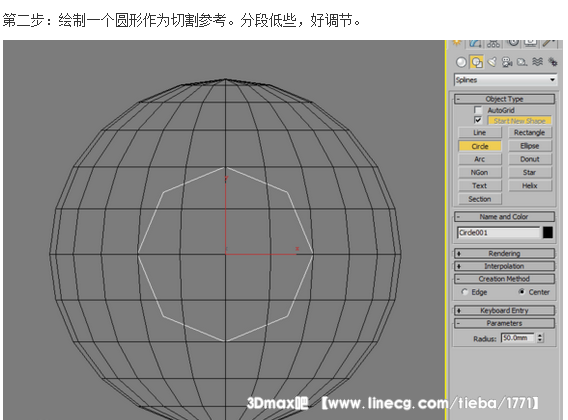
Task: Choose the Helix spline button
Action: click(530, 186)
